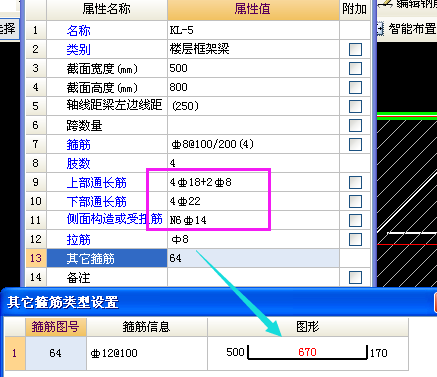Click the 图形 column header
The height and width of the screenshot is (377, 437).
point(308,327)
